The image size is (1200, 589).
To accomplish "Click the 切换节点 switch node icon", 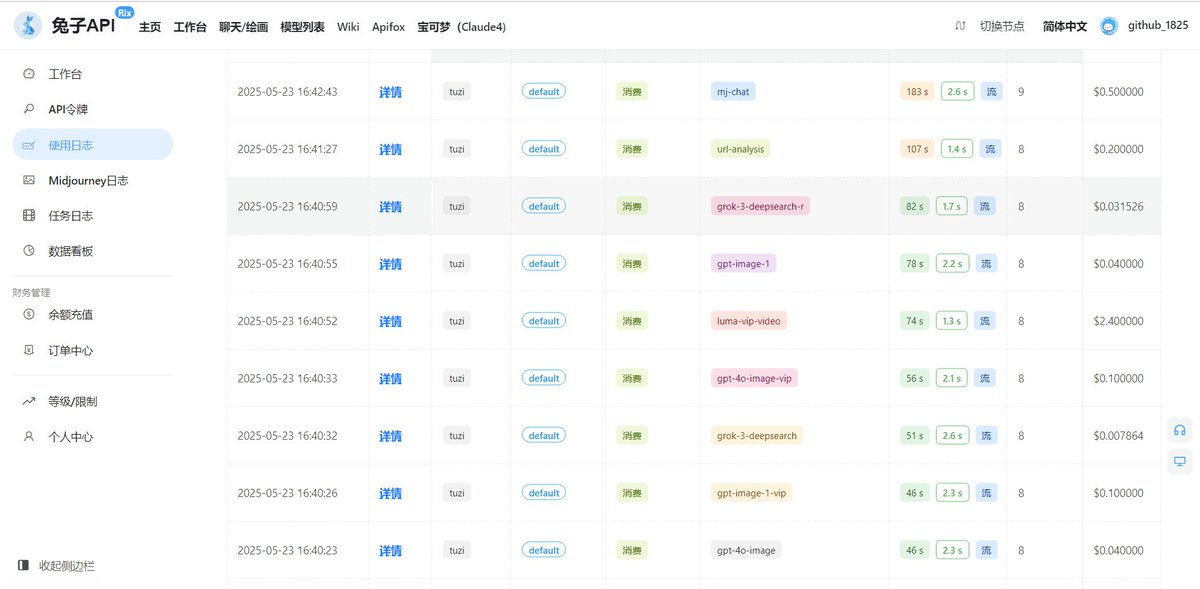I will (x=960, y=26).
